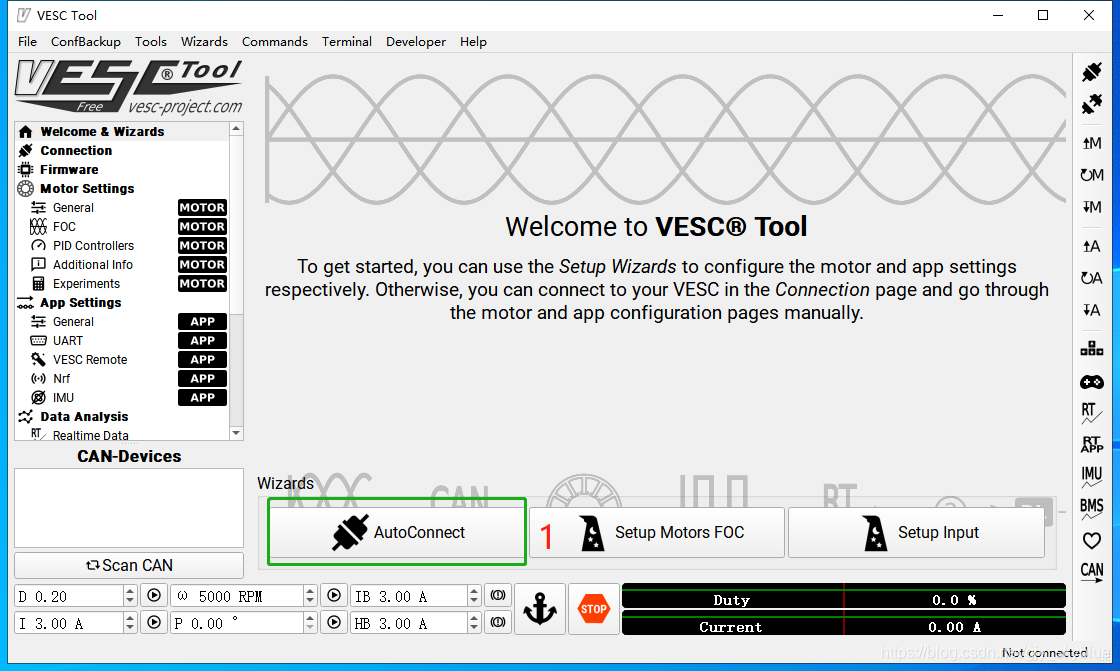This screenshot has height=671, width=1120.
Task: Open the File menu
Action: click(x=27, y=41)
